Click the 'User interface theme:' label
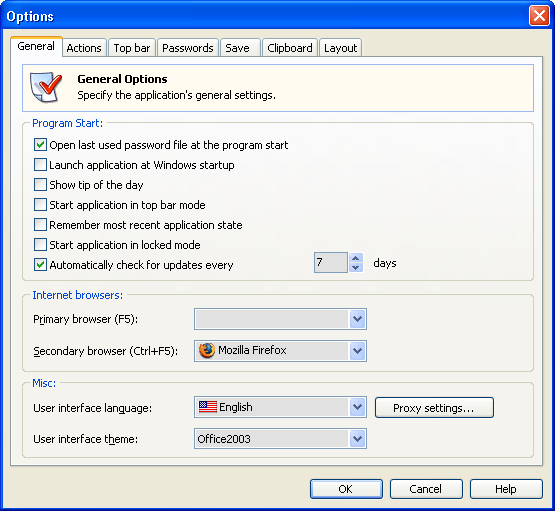This screenshot has width=555, height=511. (x=85, y=439)
